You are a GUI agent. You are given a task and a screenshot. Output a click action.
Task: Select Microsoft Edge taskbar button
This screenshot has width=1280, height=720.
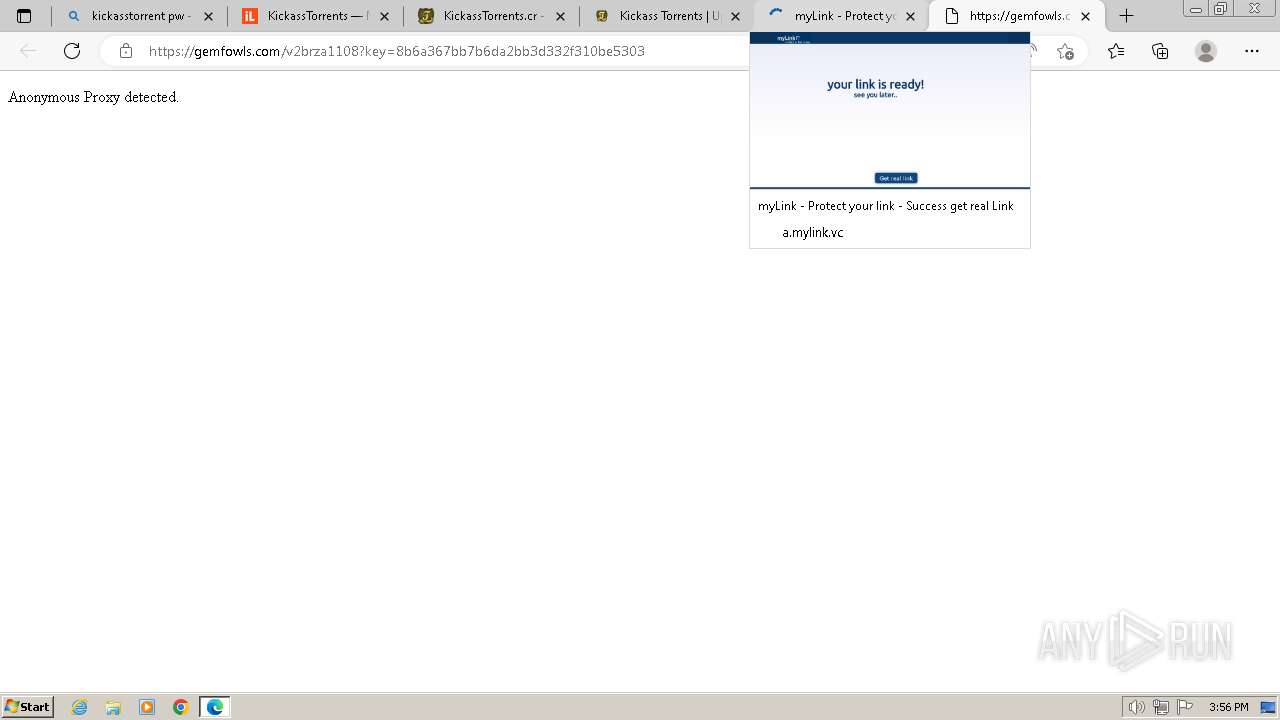point(215,707)
